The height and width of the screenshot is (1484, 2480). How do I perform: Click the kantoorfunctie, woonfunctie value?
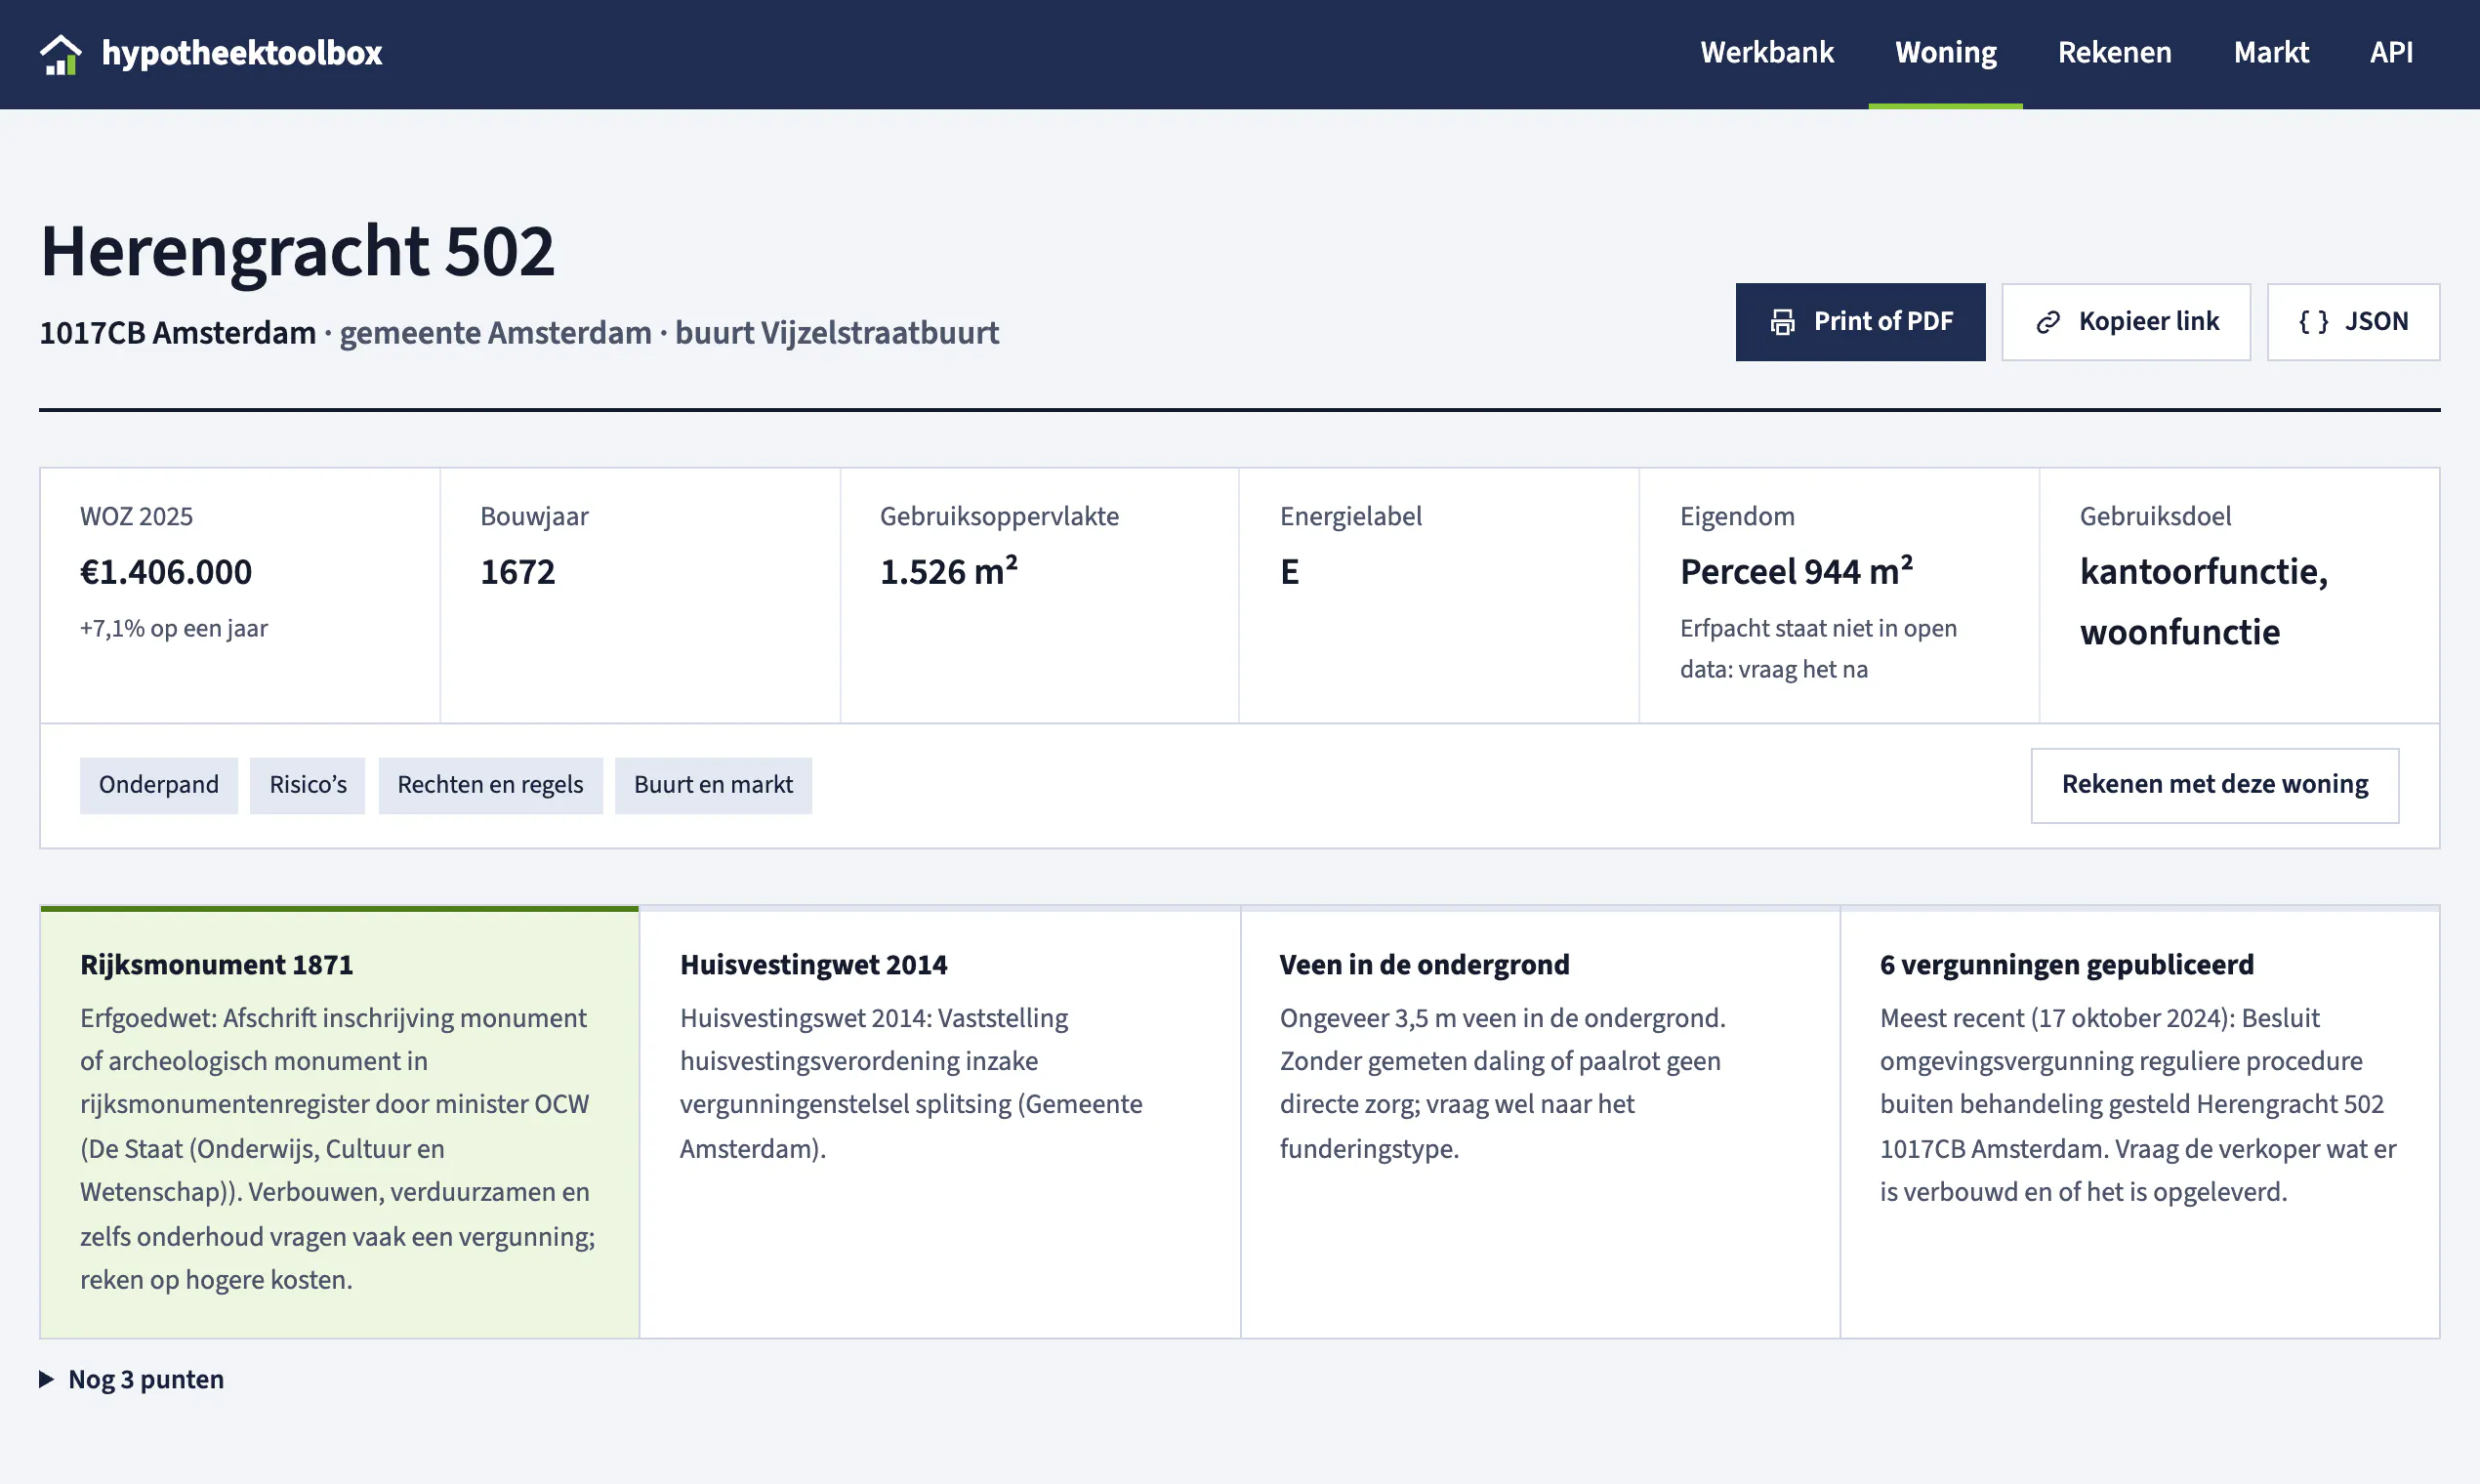(x=2205, y=602)
